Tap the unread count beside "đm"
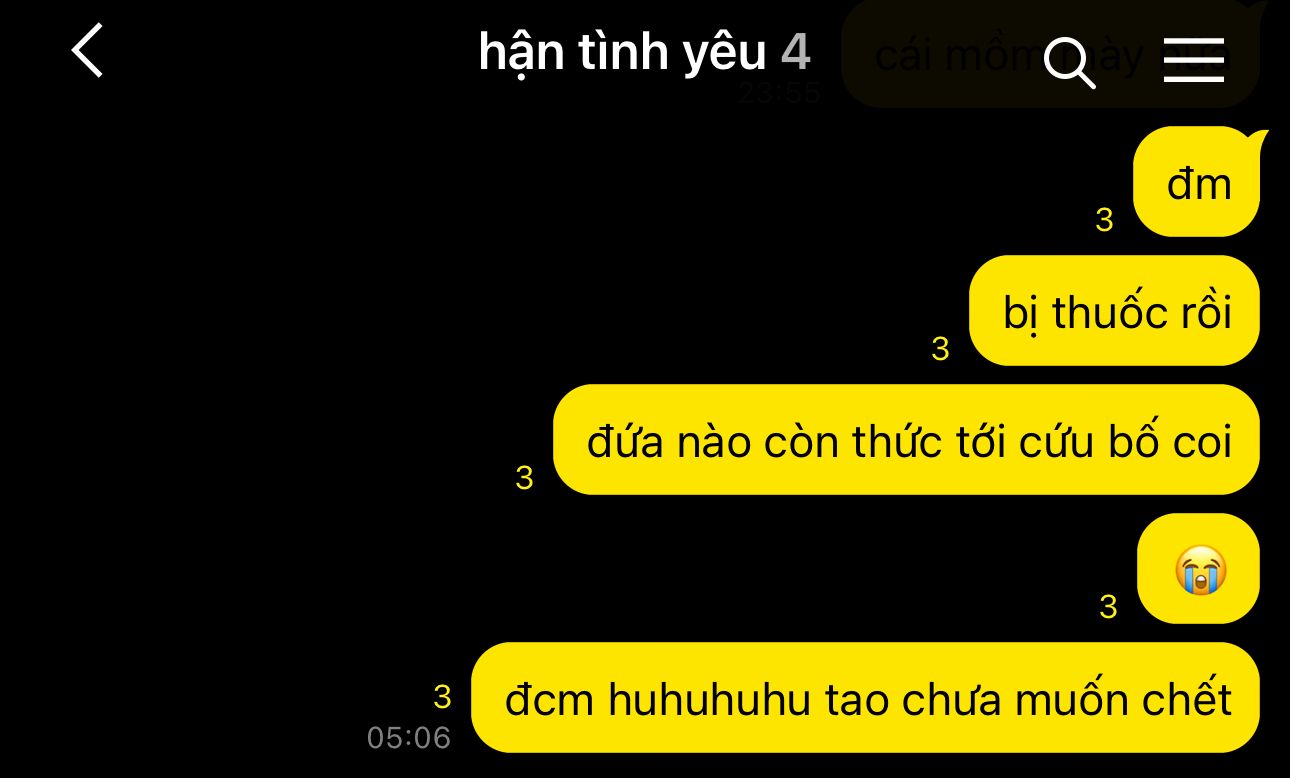The width and height of the screenshot is (1290, 778). pyautogui.click(x=1104, y=220)
